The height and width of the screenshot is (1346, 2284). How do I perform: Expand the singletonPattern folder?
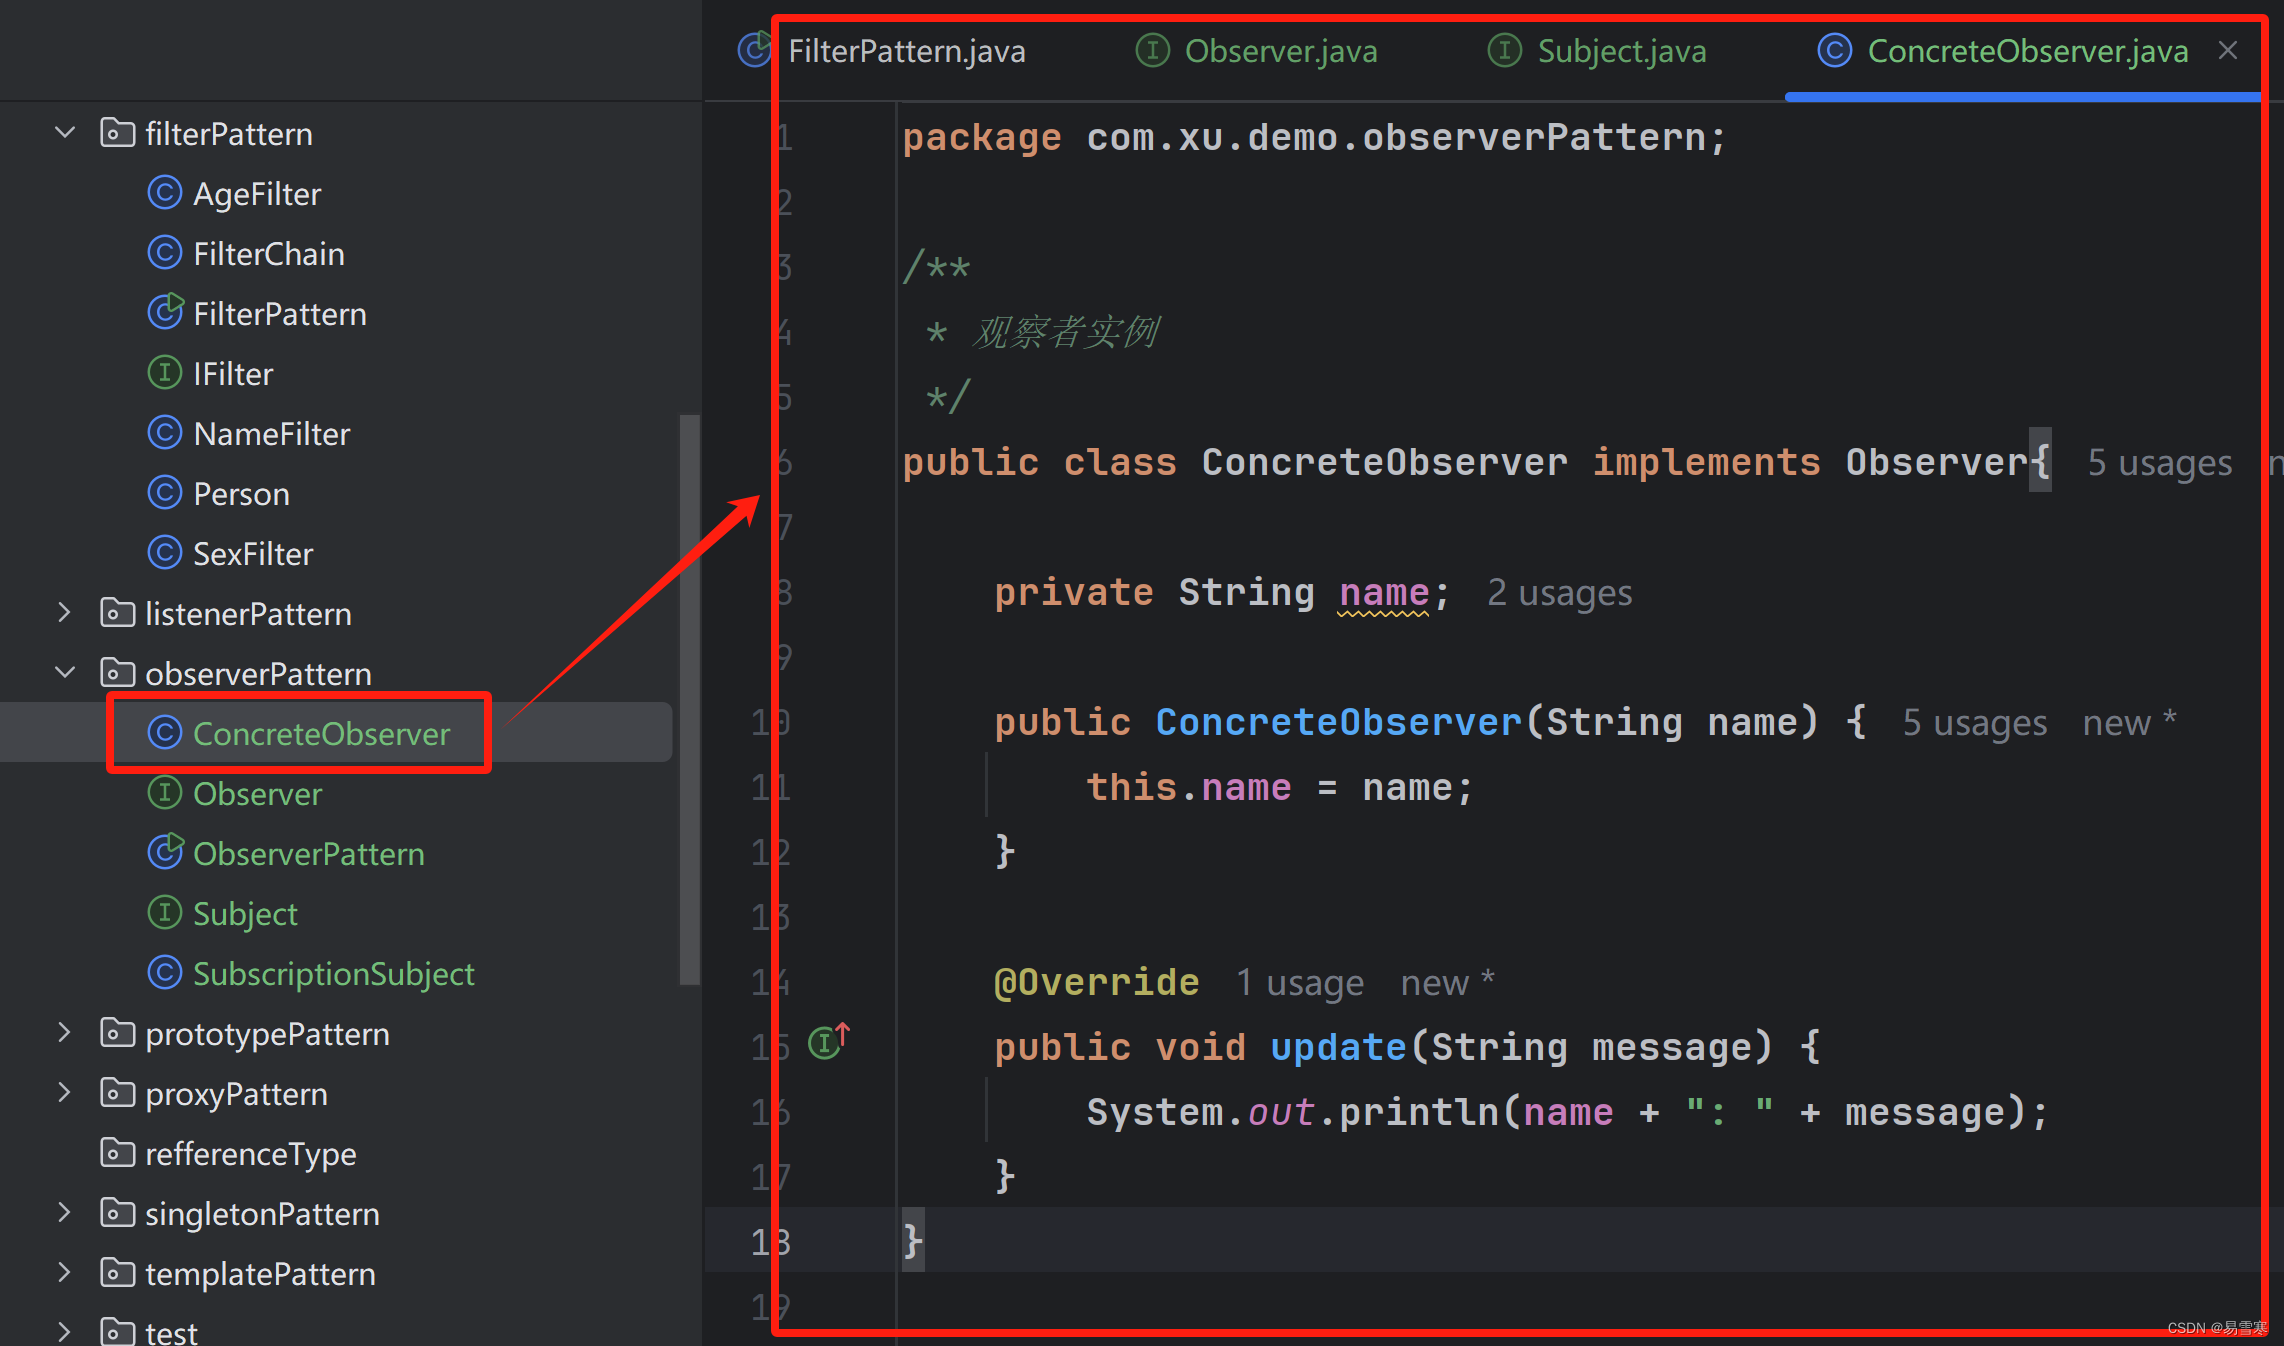(x=65, y=1213)
